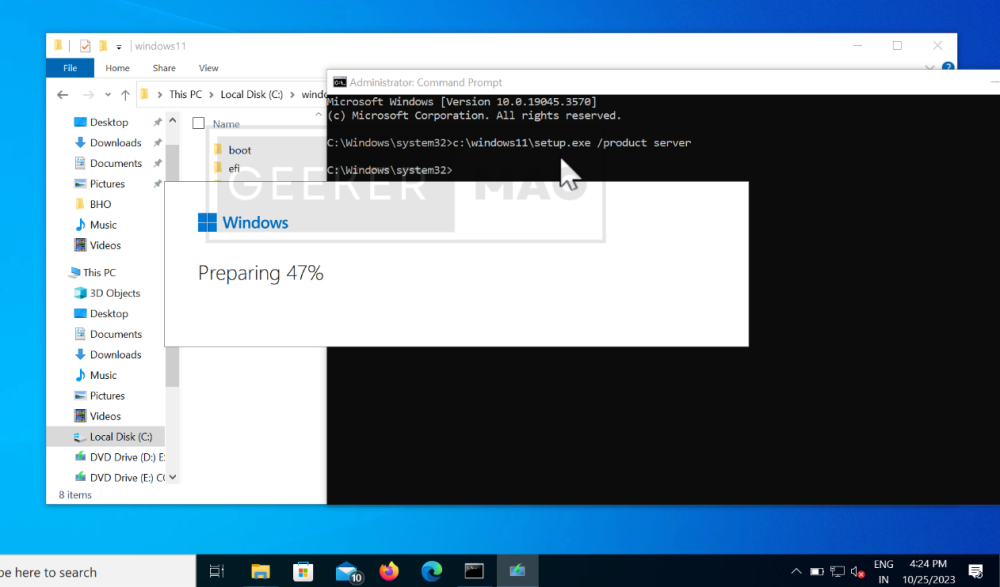1000x587 pixels.
Task: Open the notification center icon
Action: 976,572
